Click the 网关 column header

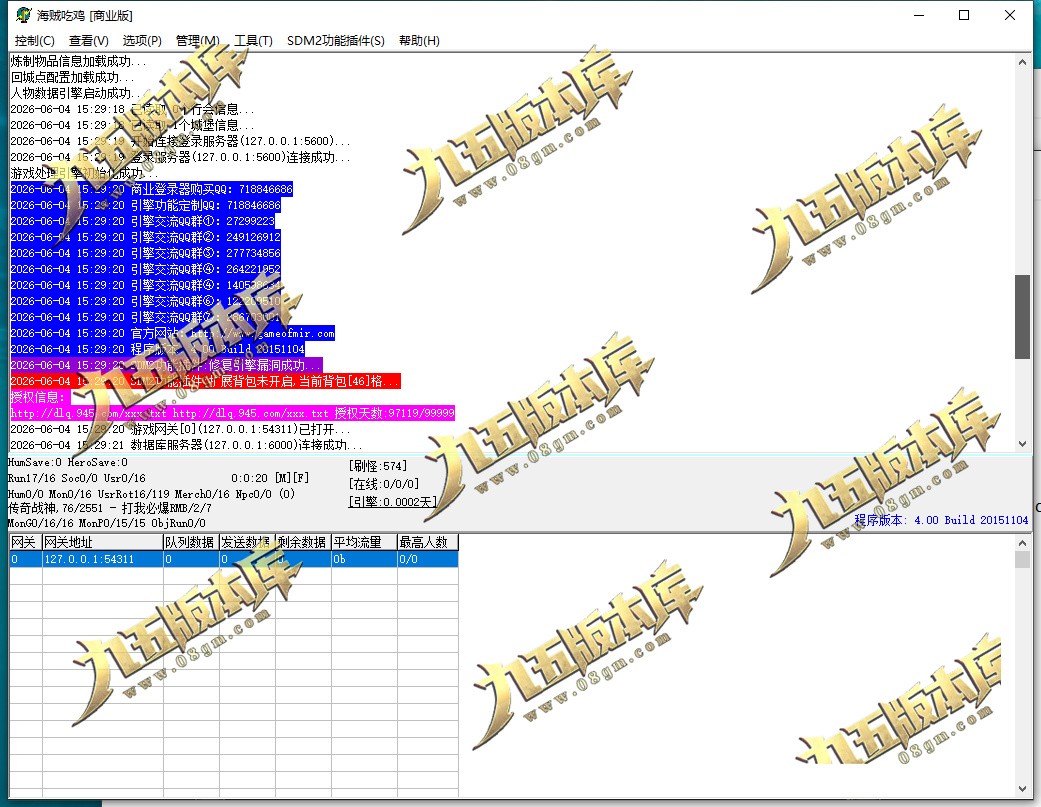pyautogui.click(x=26, y=542)
